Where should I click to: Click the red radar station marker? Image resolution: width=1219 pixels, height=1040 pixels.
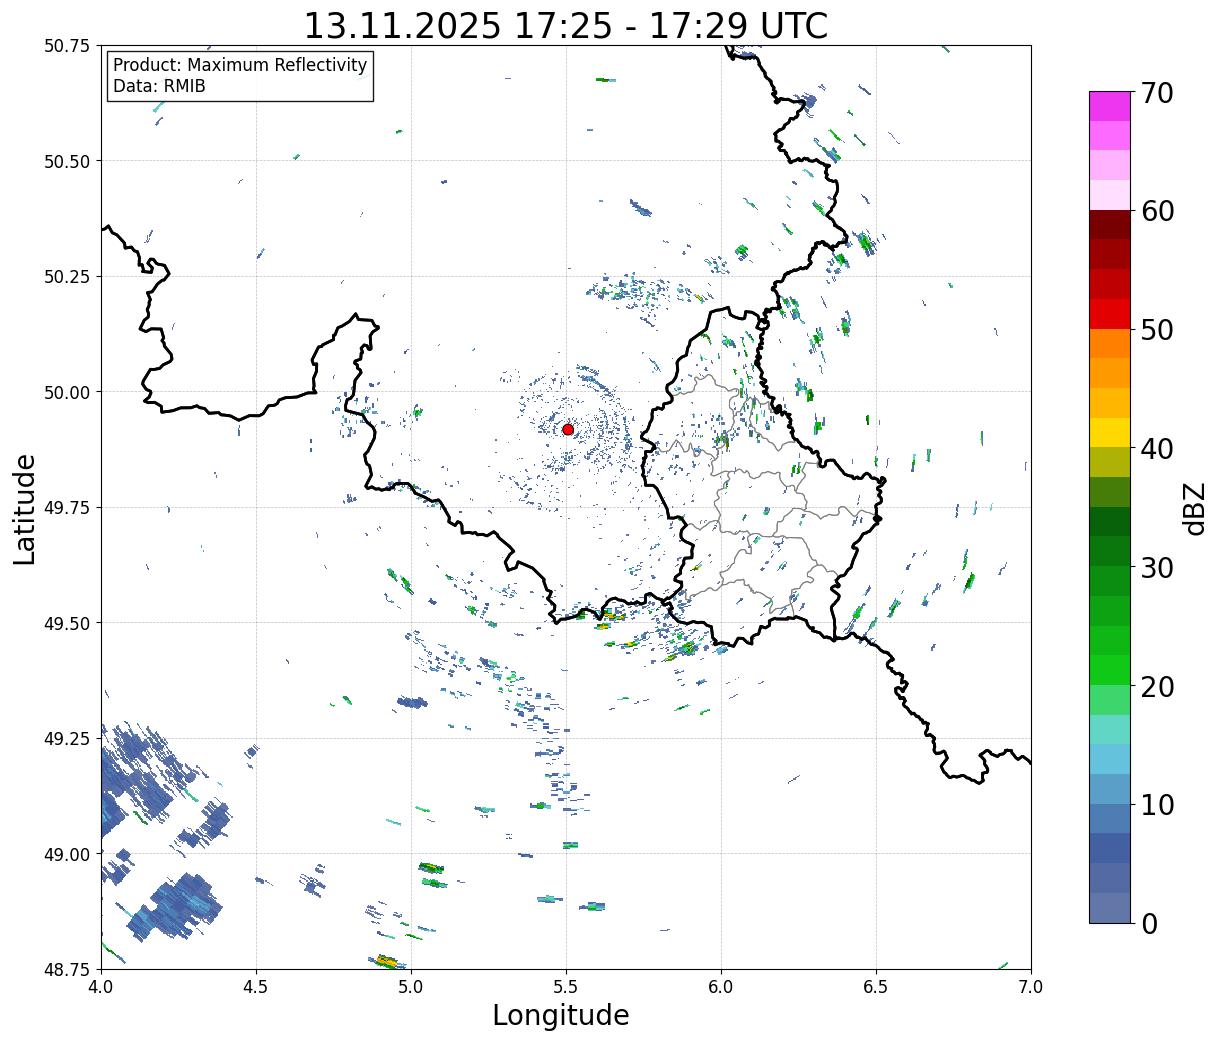(568, 429)
